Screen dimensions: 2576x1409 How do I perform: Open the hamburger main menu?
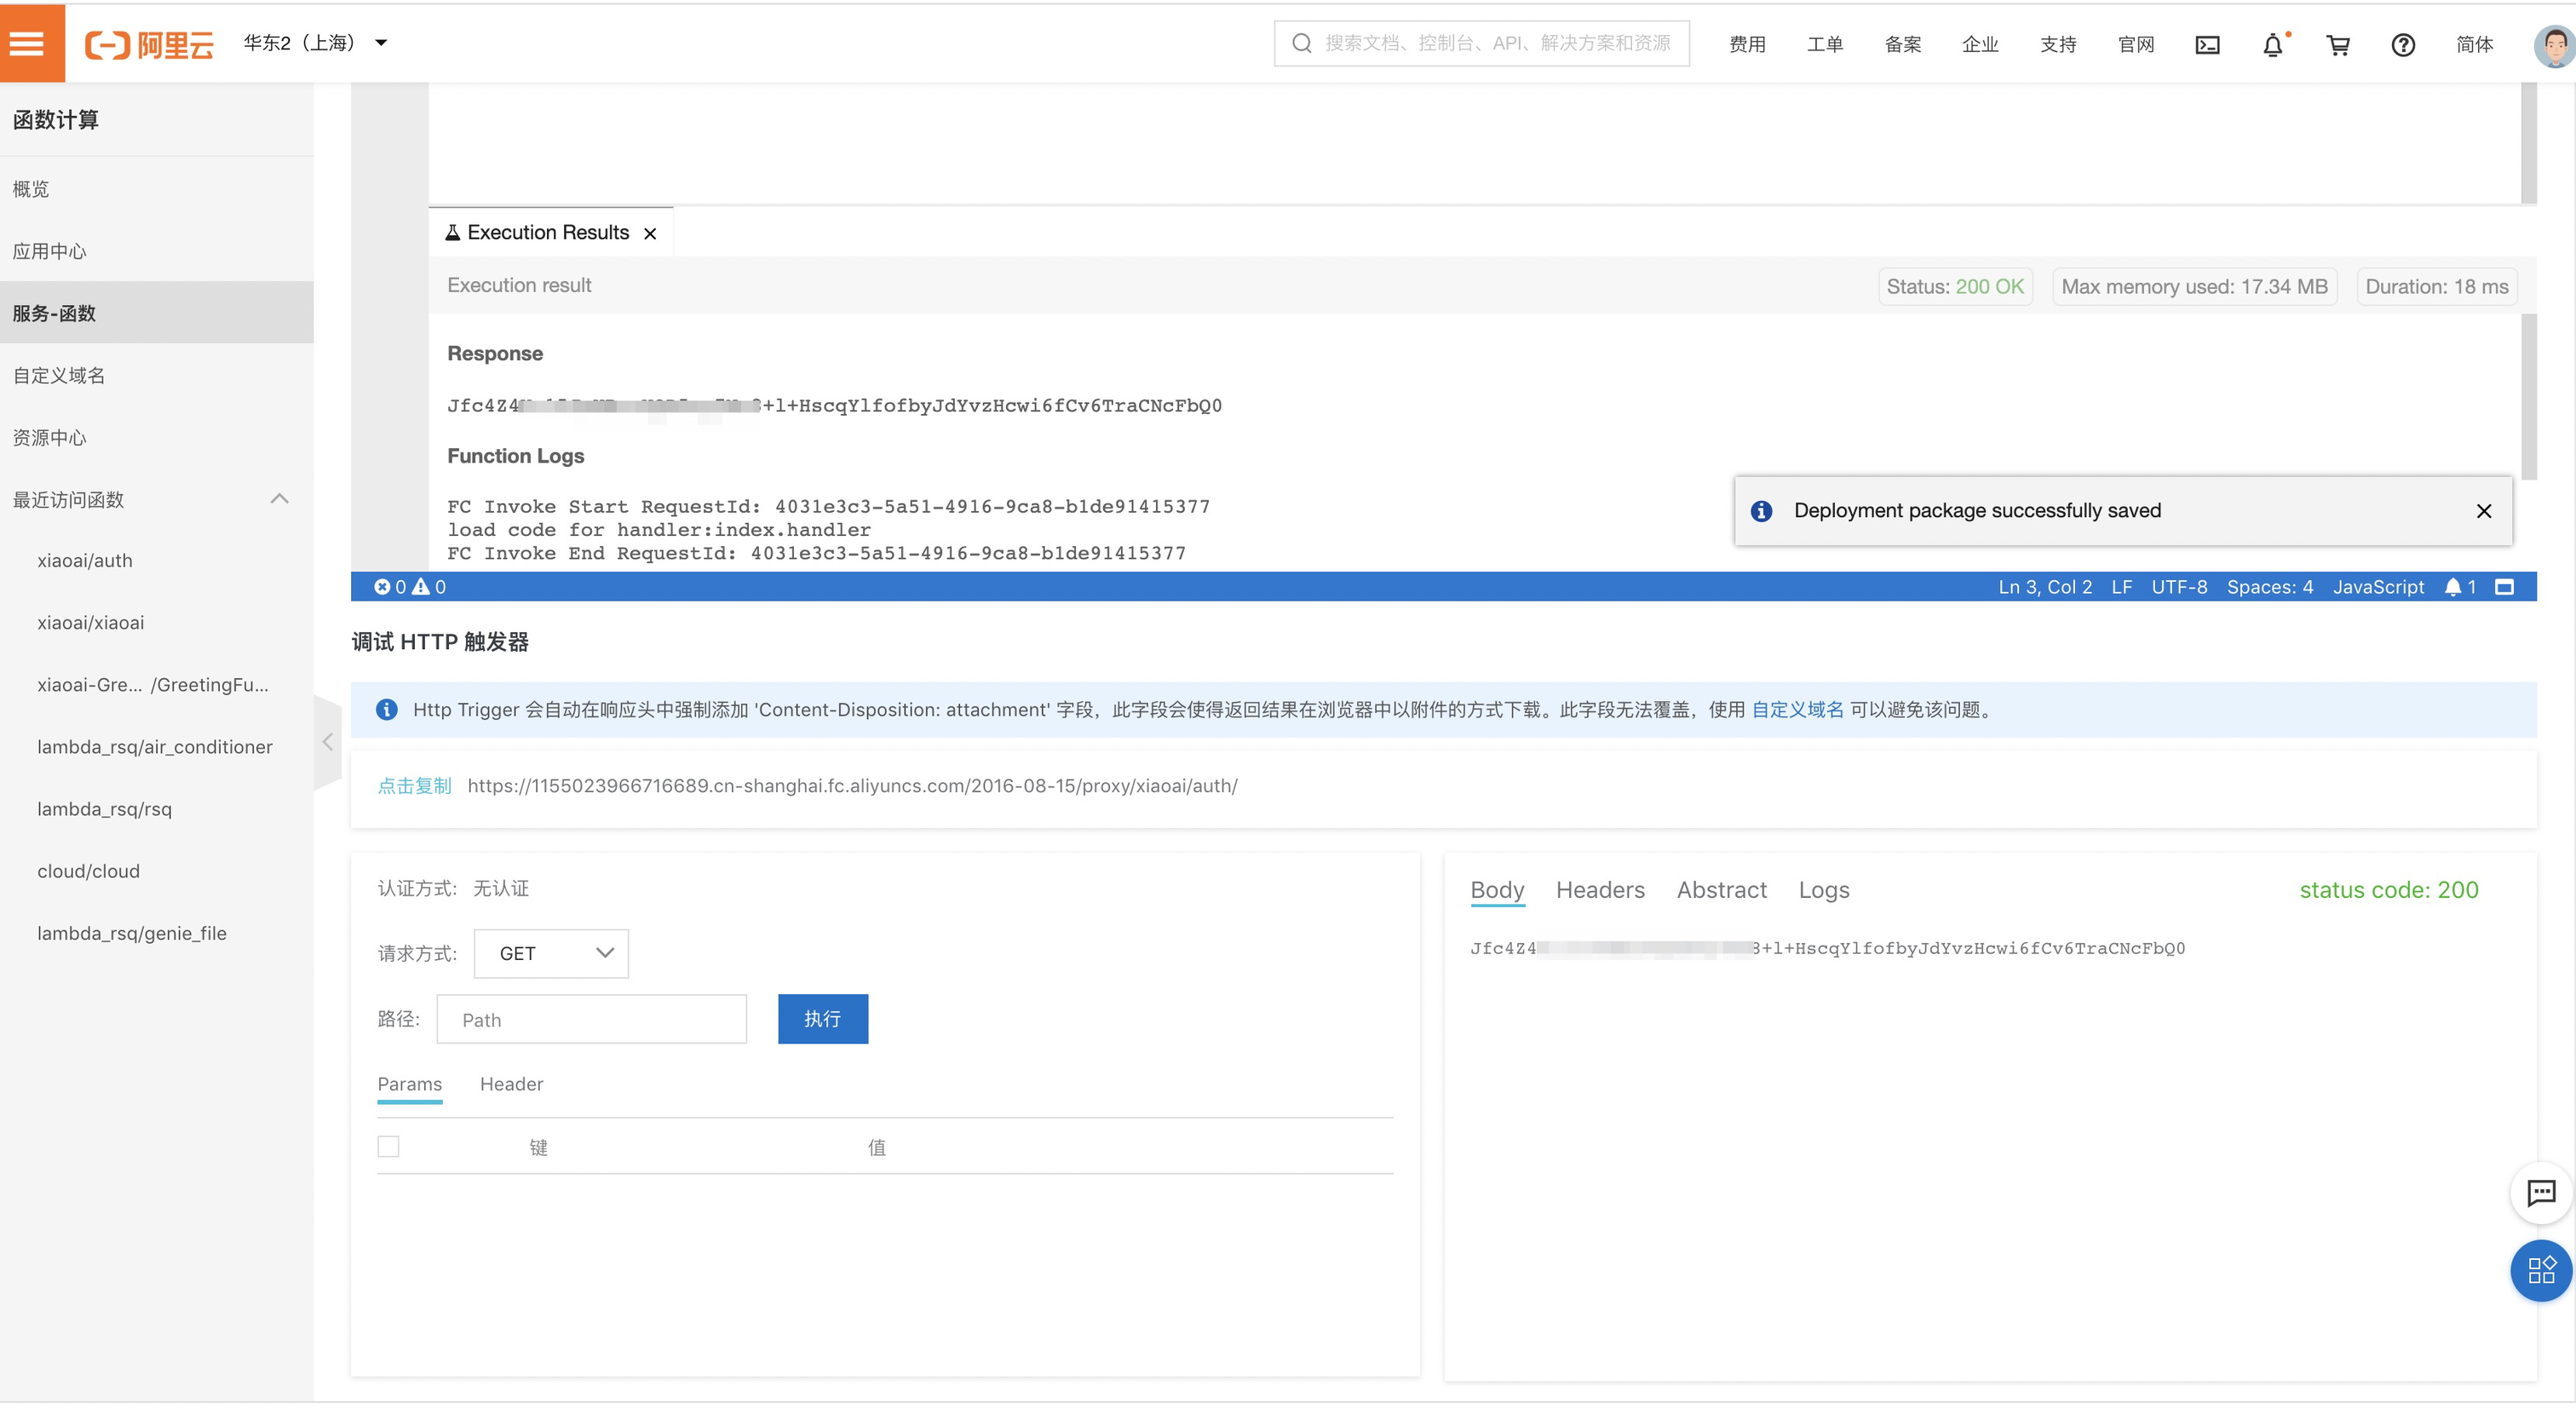click(x=28, y=43)
